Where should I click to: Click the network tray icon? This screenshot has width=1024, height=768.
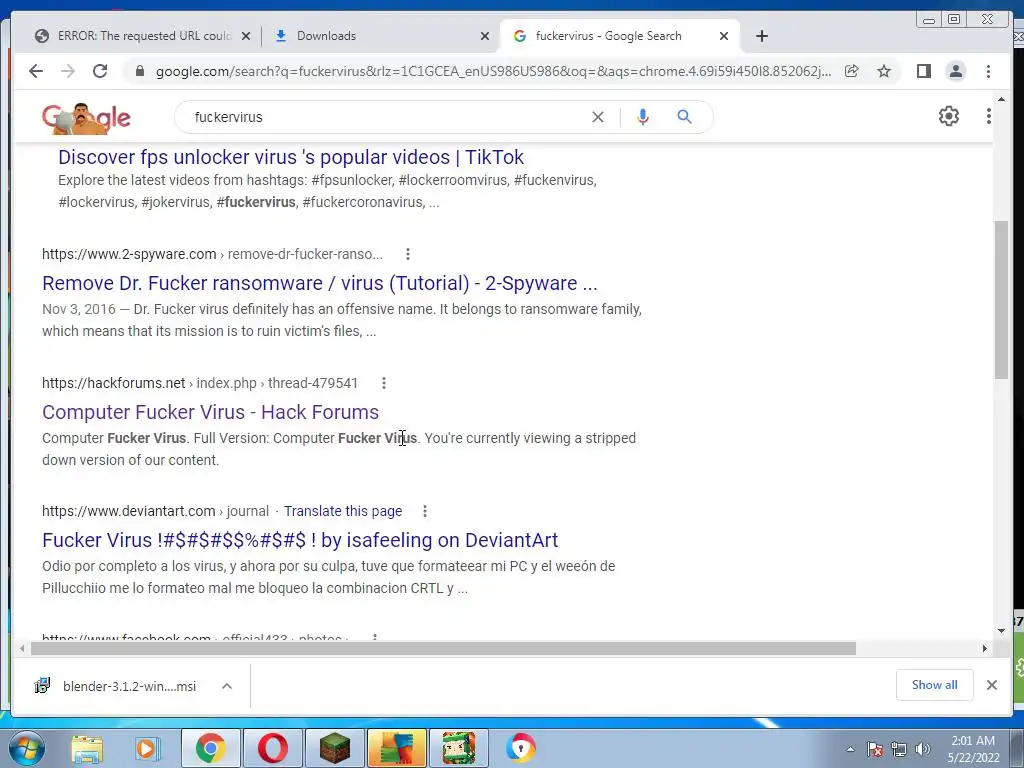point(899,750)
